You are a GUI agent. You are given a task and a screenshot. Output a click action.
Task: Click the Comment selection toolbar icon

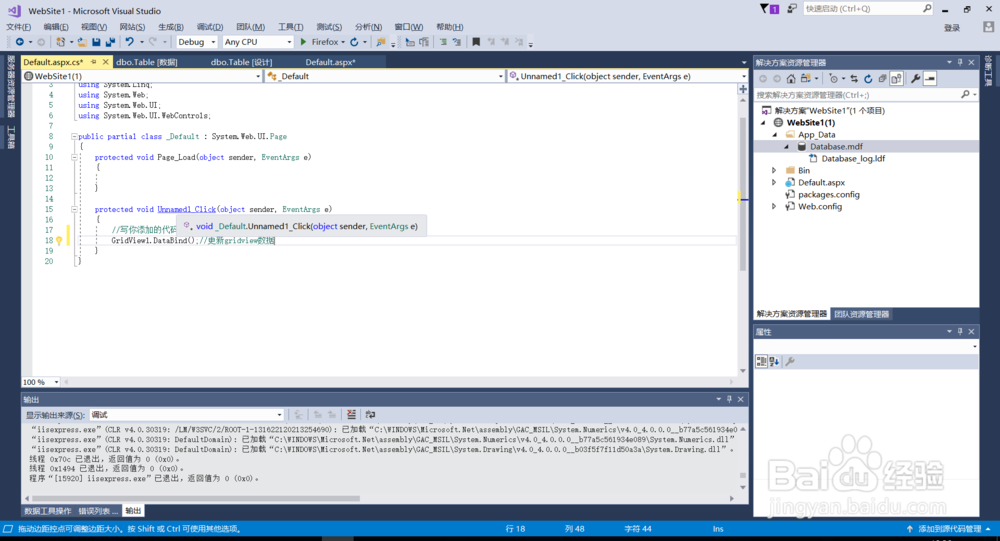coord(443,42)
